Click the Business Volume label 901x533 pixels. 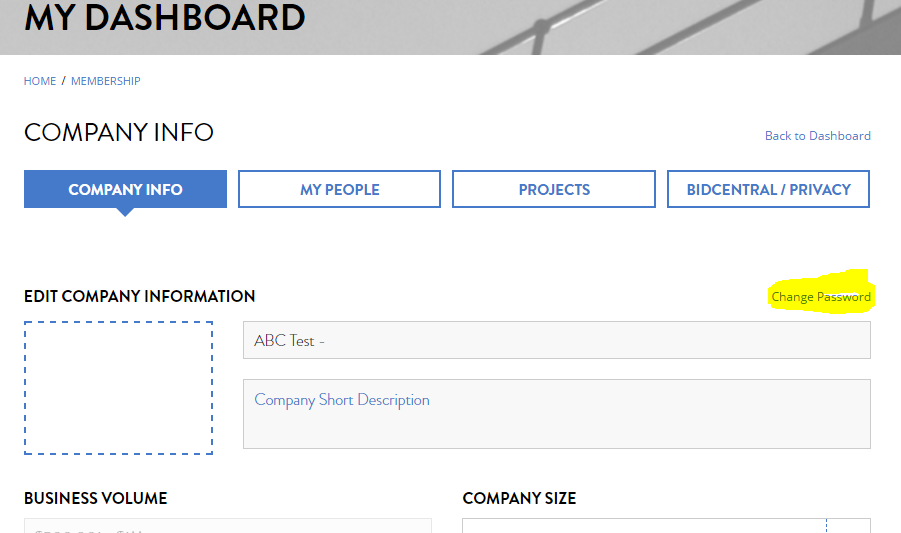click(95, 498)
